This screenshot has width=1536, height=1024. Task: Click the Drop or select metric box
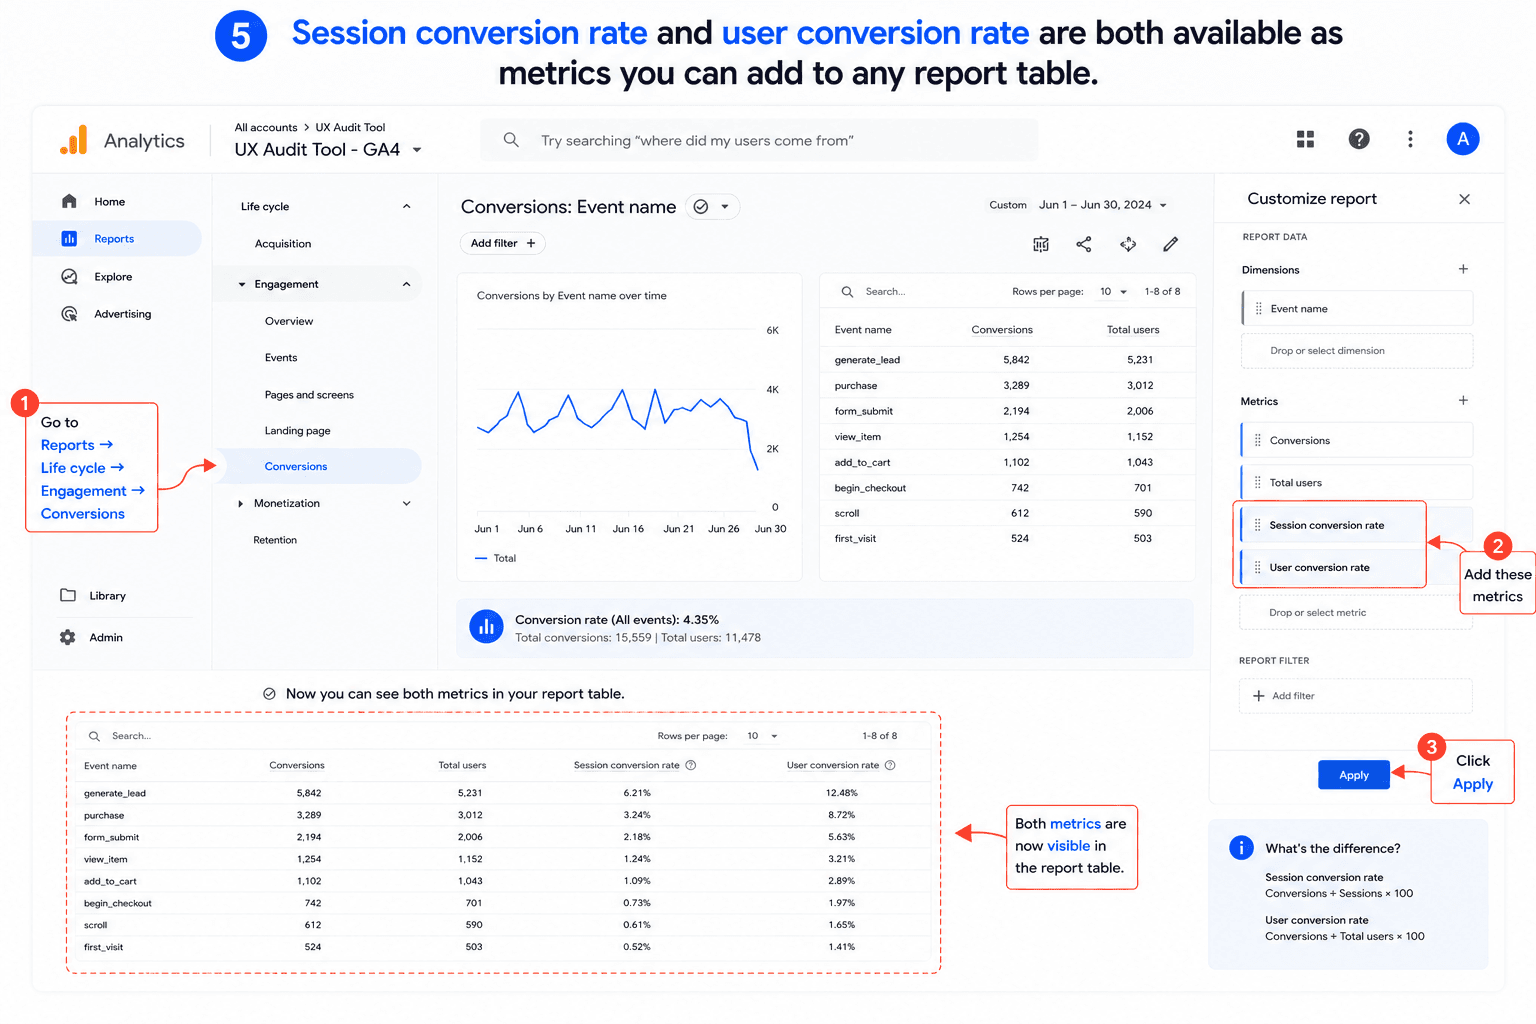[1356, 612]
